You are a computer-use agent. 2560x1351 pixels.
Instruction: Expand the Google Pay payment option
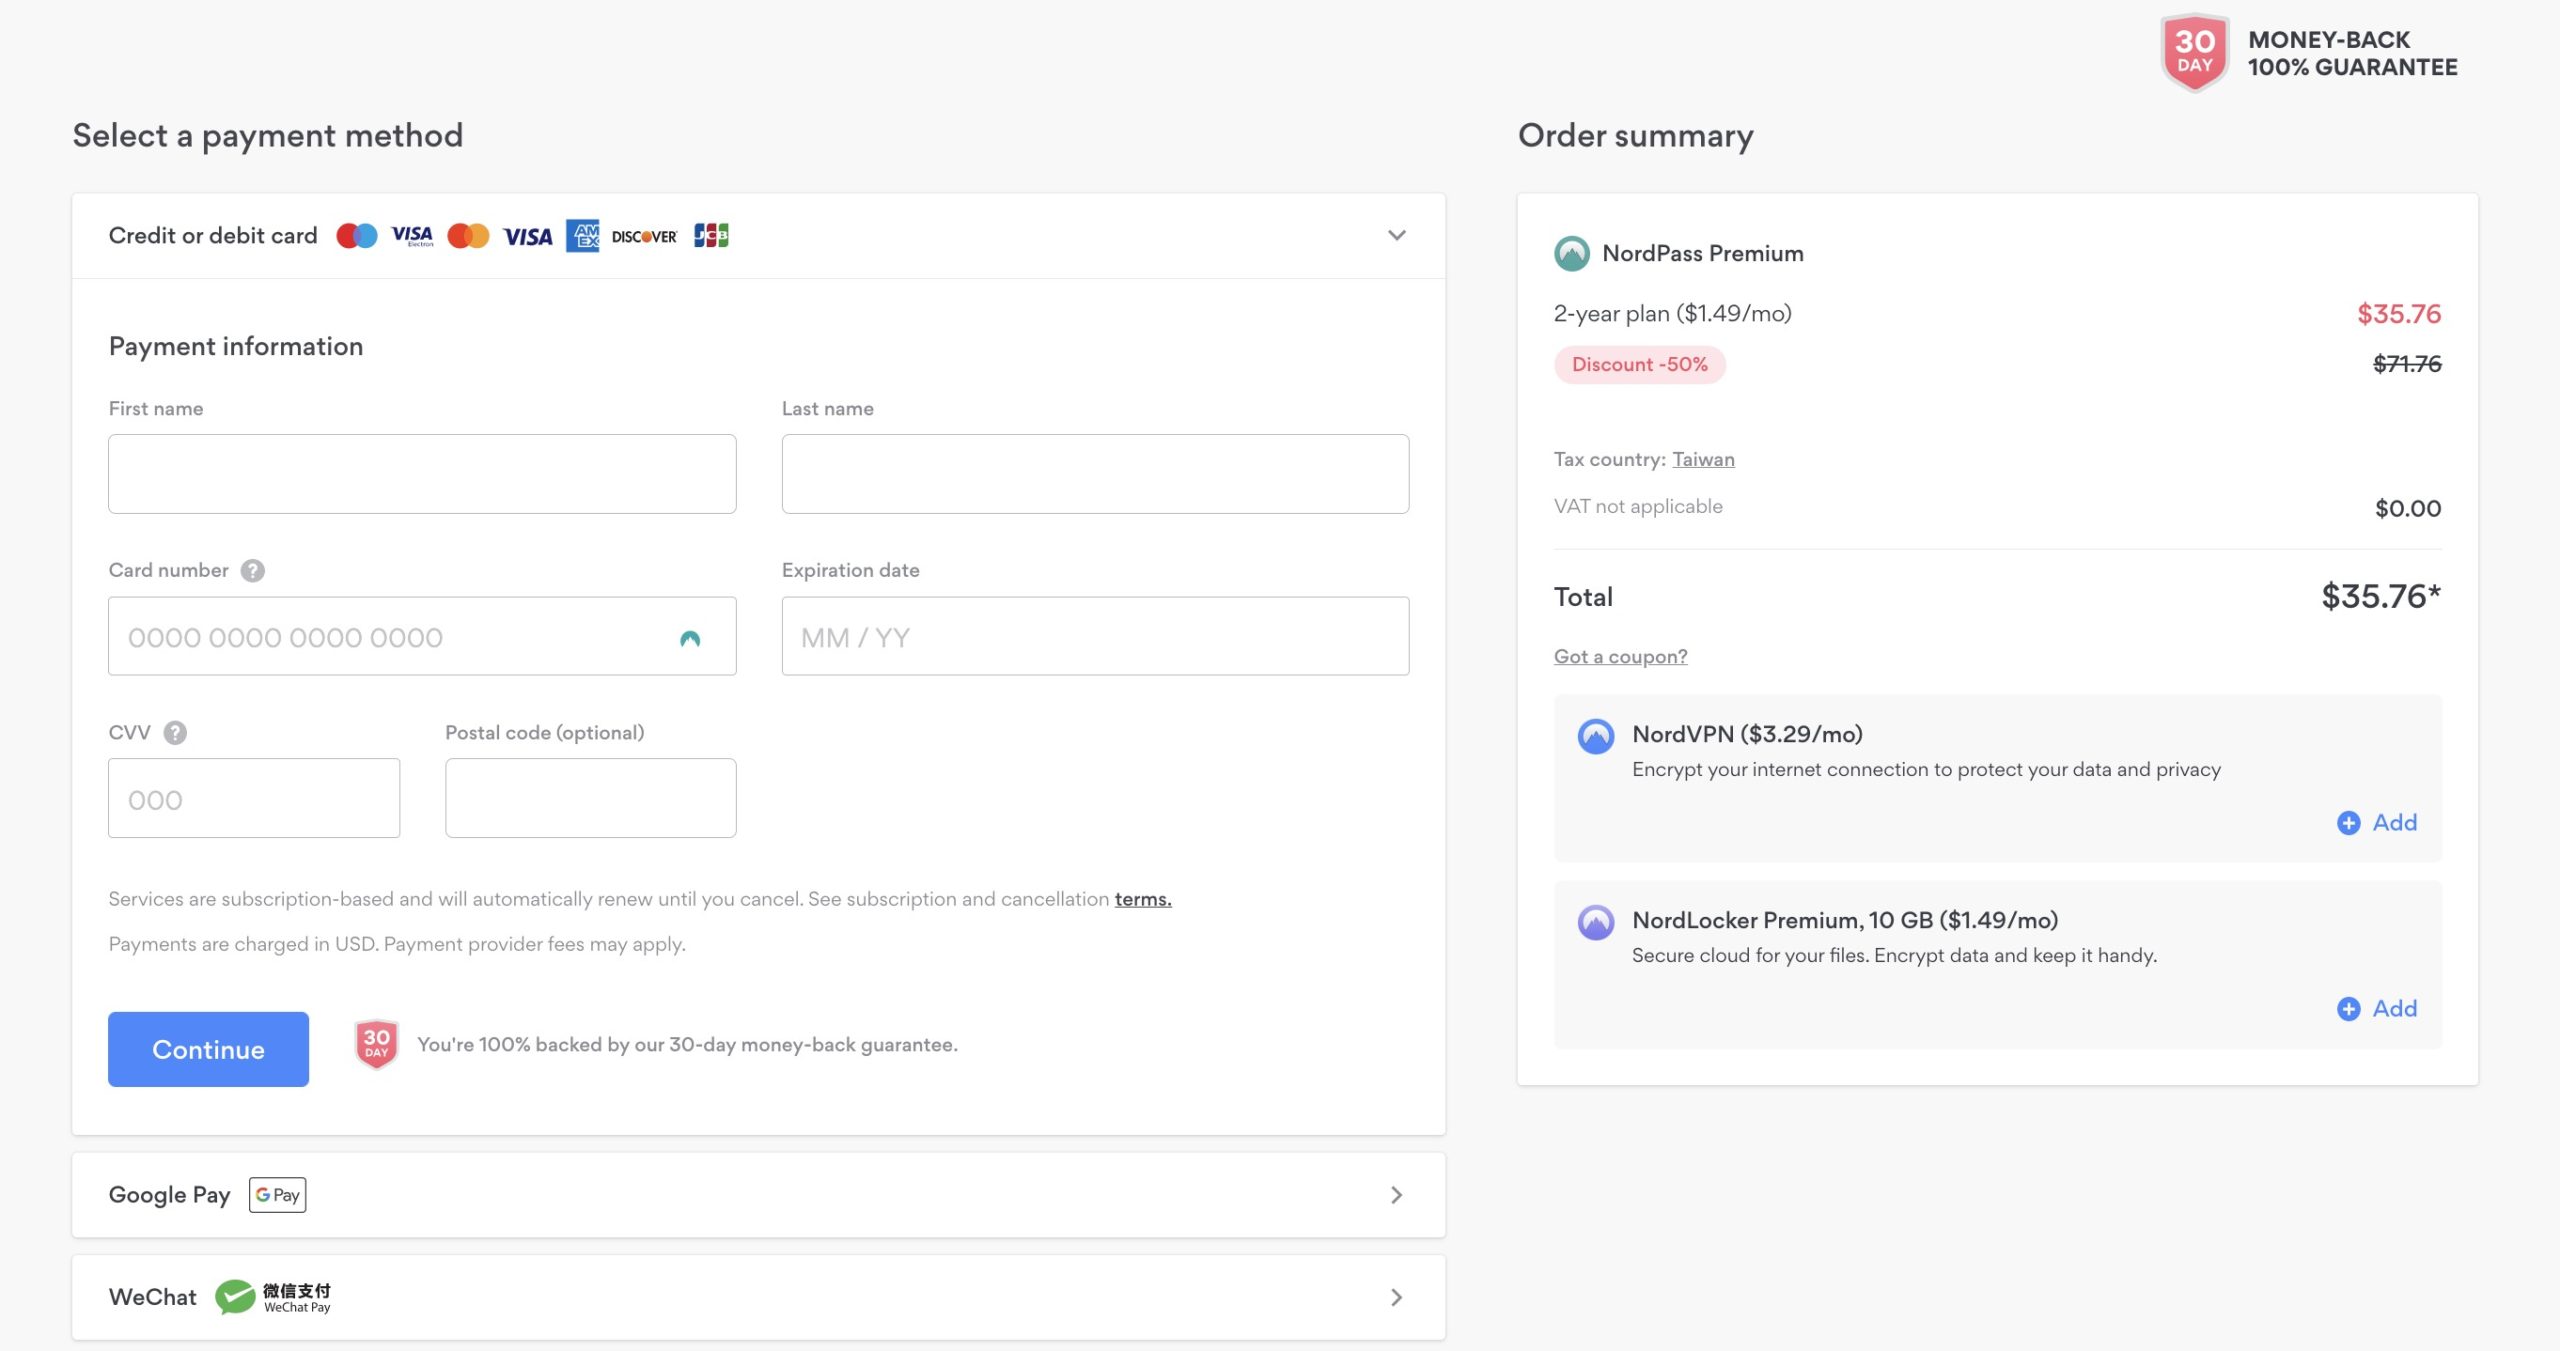pos(758,1195)
